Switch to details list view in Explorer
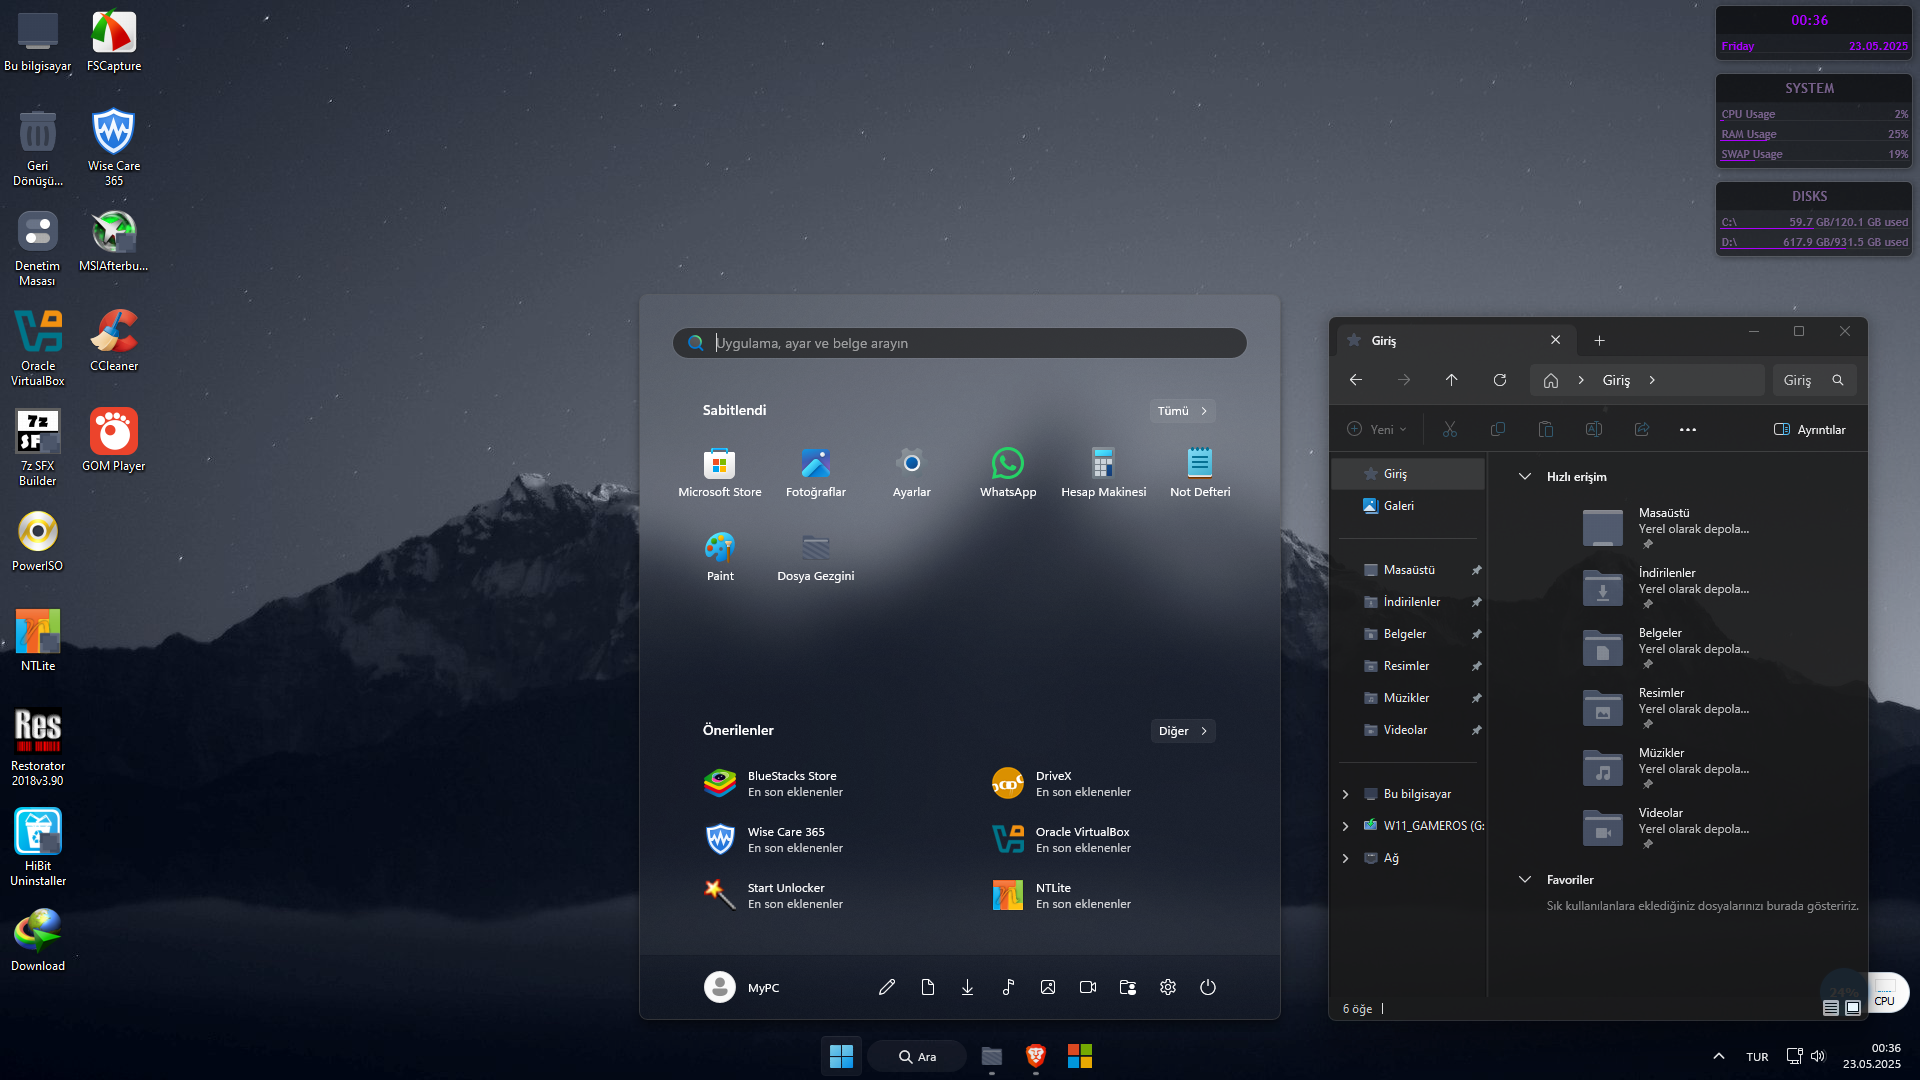This screenshot has width=1920, height=1080. click(x=1831, y=1008)
